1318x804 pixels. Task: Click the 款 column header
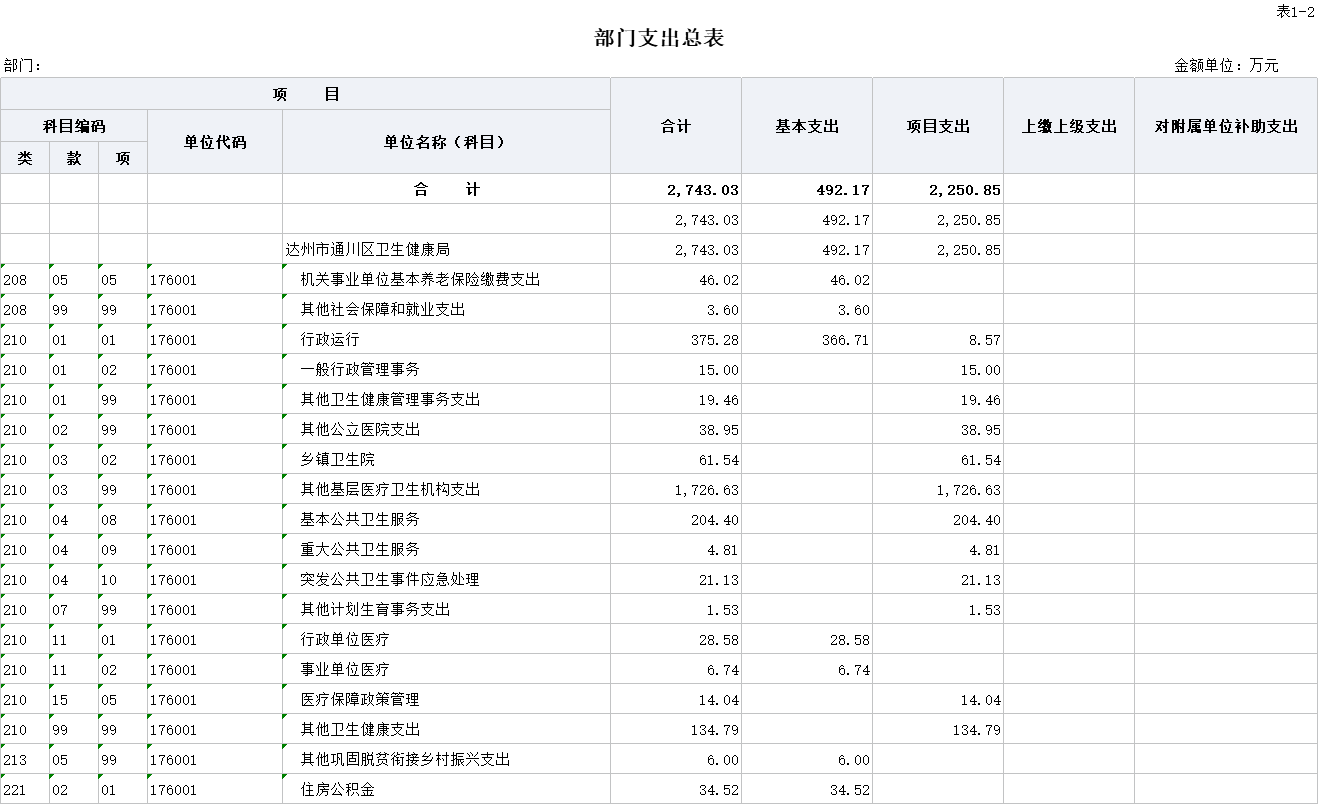coord(74,158)
